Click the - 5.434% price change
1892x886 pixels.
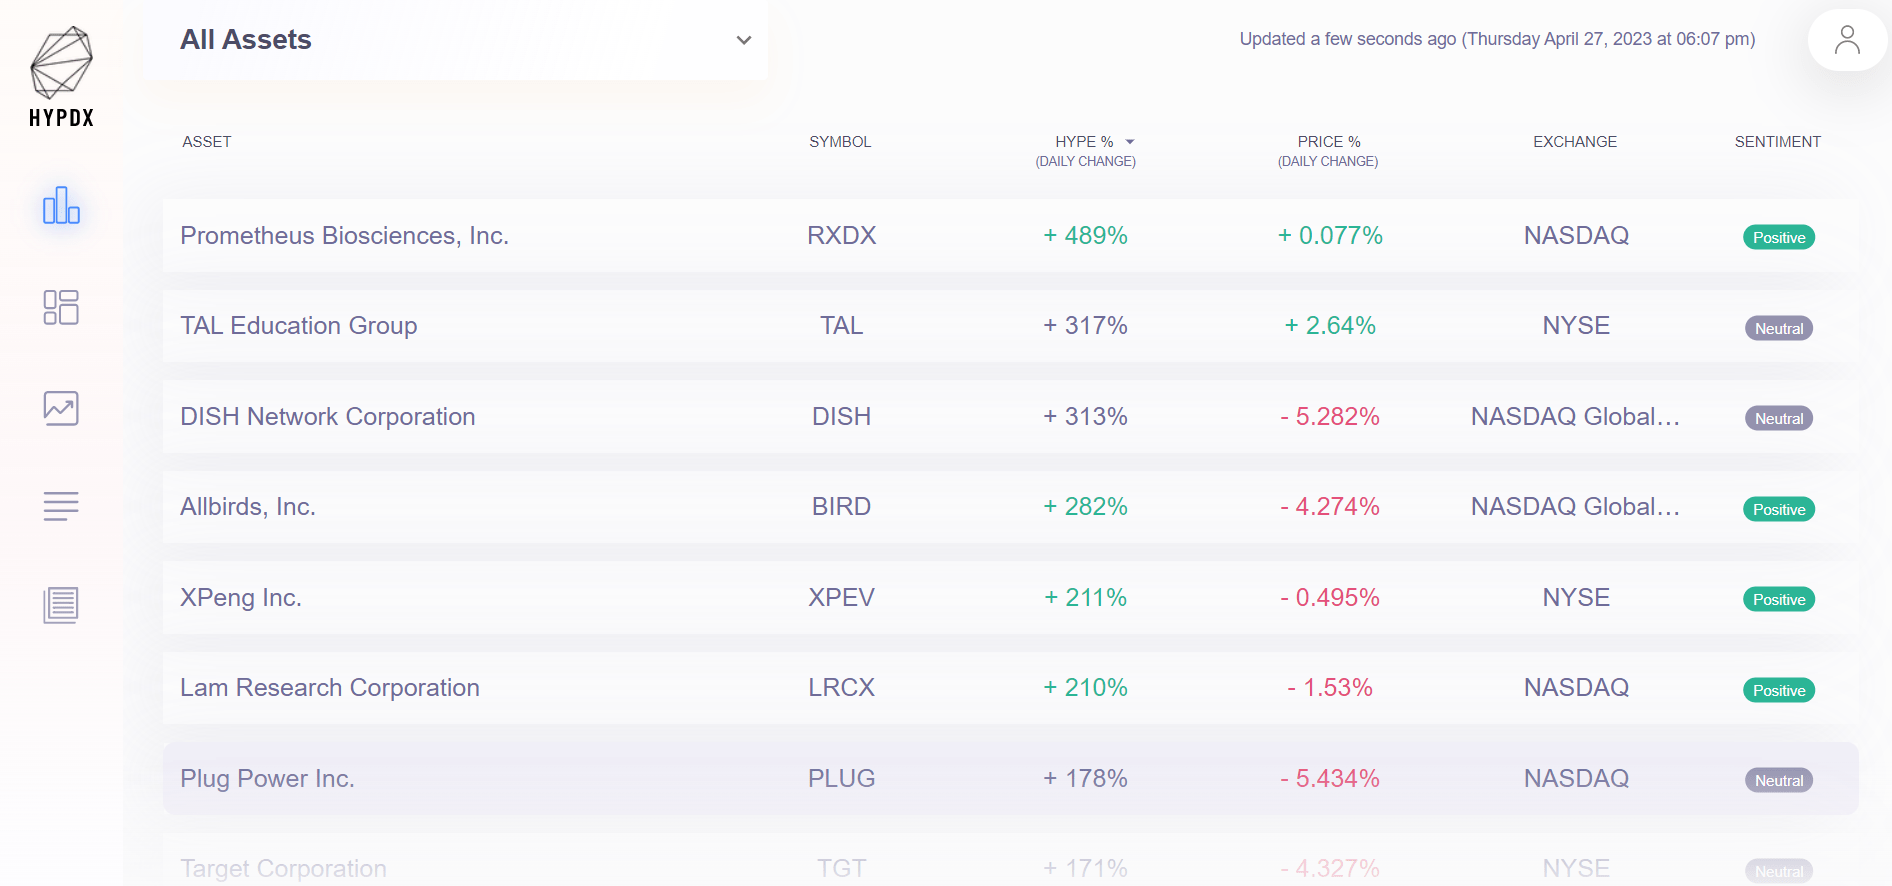pos(1330,779)
